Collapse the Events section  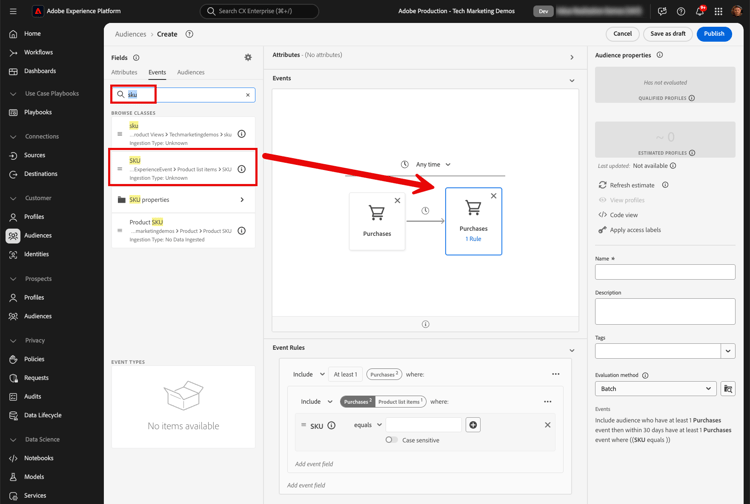point(572,80)
